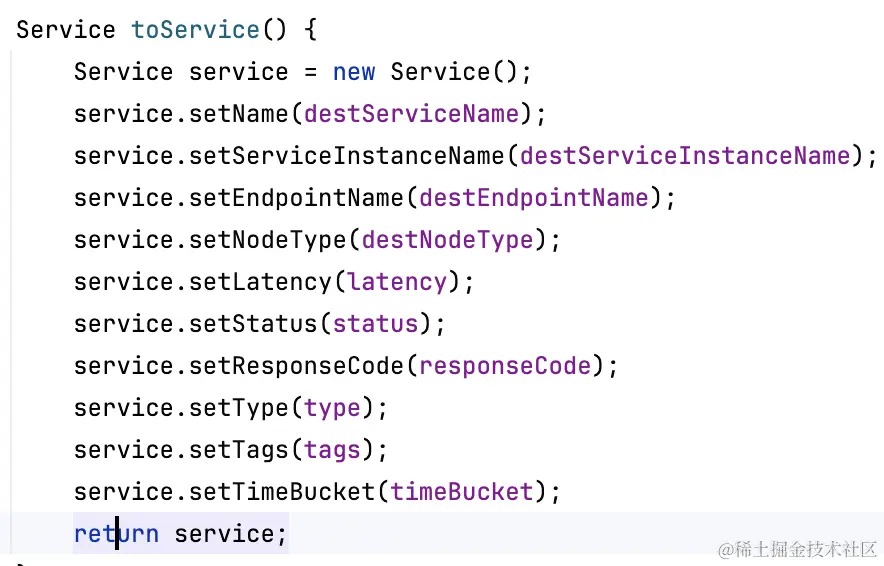This screenshot has width=884, height=566.
Task: Click timeBucket argument
Action: 462,492
